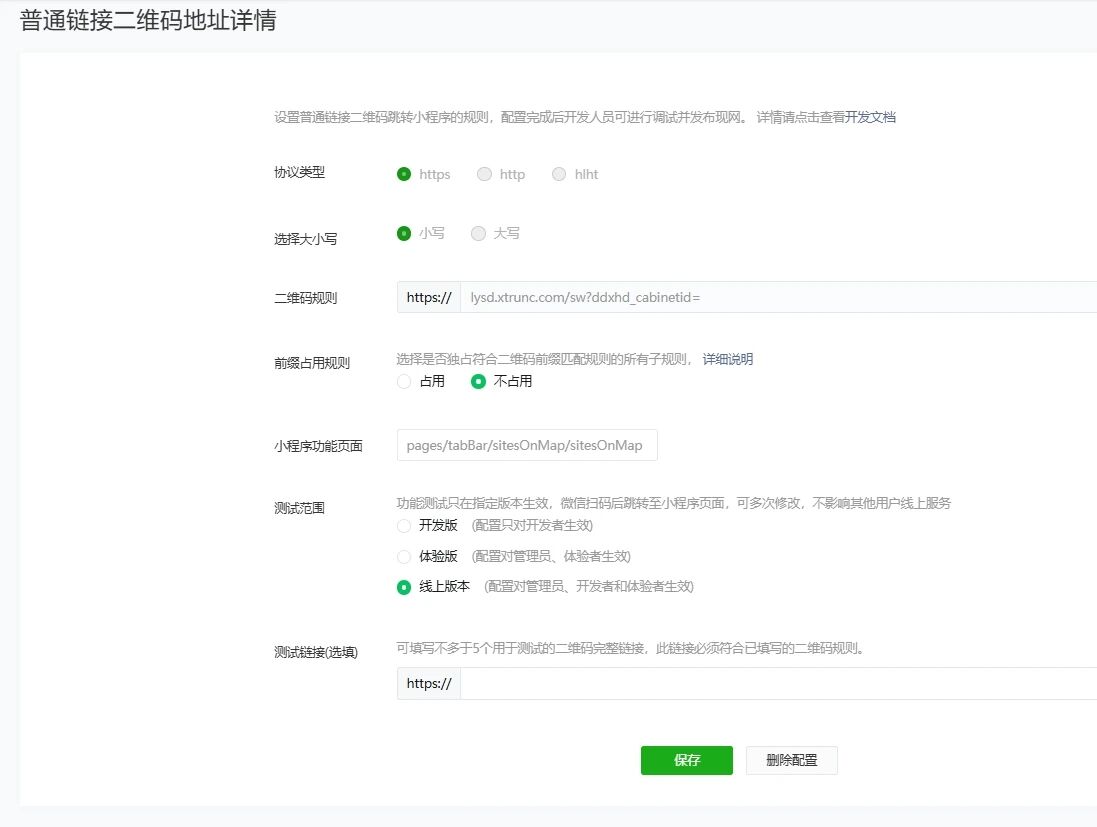Open the 开发文档 link
The width and height of the screenshot is (1097, 827).
click(x=870, y=117)
